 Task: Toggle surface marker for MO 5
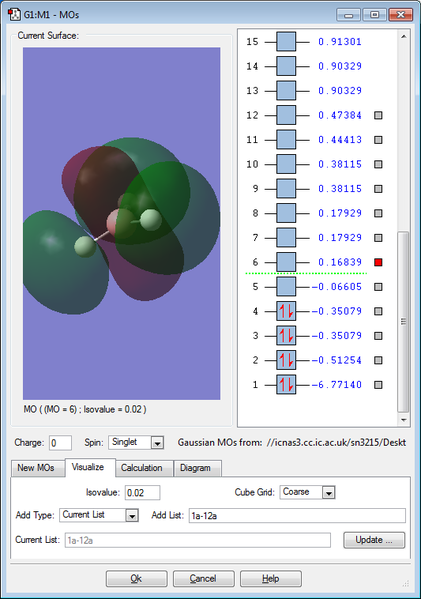tap(378, 287)
